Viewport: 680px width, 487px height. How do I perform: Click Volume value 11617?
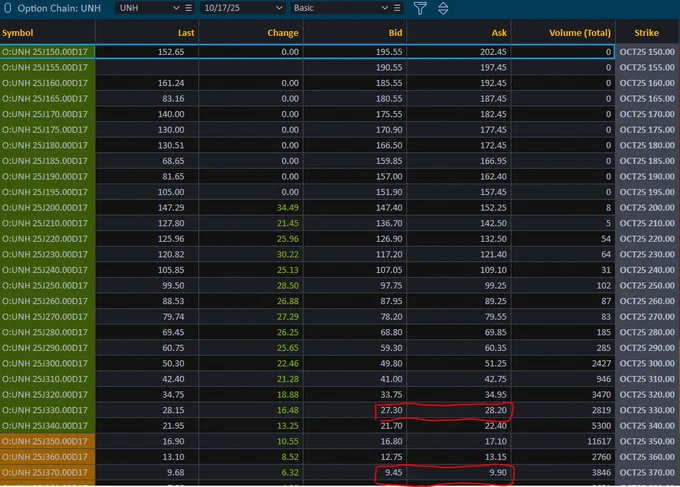(x=599, y=441)
